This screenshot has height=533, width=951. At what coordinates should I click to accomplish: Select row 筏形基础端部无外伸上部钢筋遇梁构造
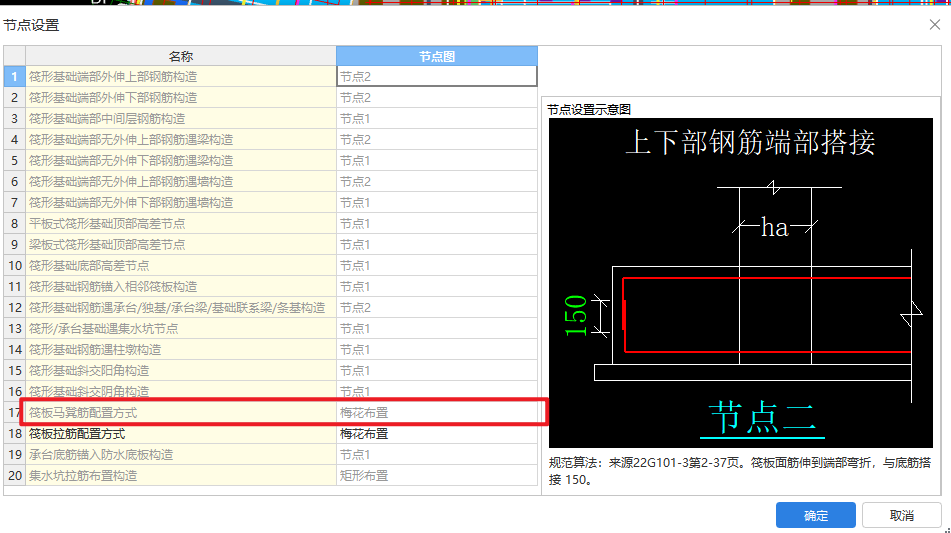[x=181, y=139]
